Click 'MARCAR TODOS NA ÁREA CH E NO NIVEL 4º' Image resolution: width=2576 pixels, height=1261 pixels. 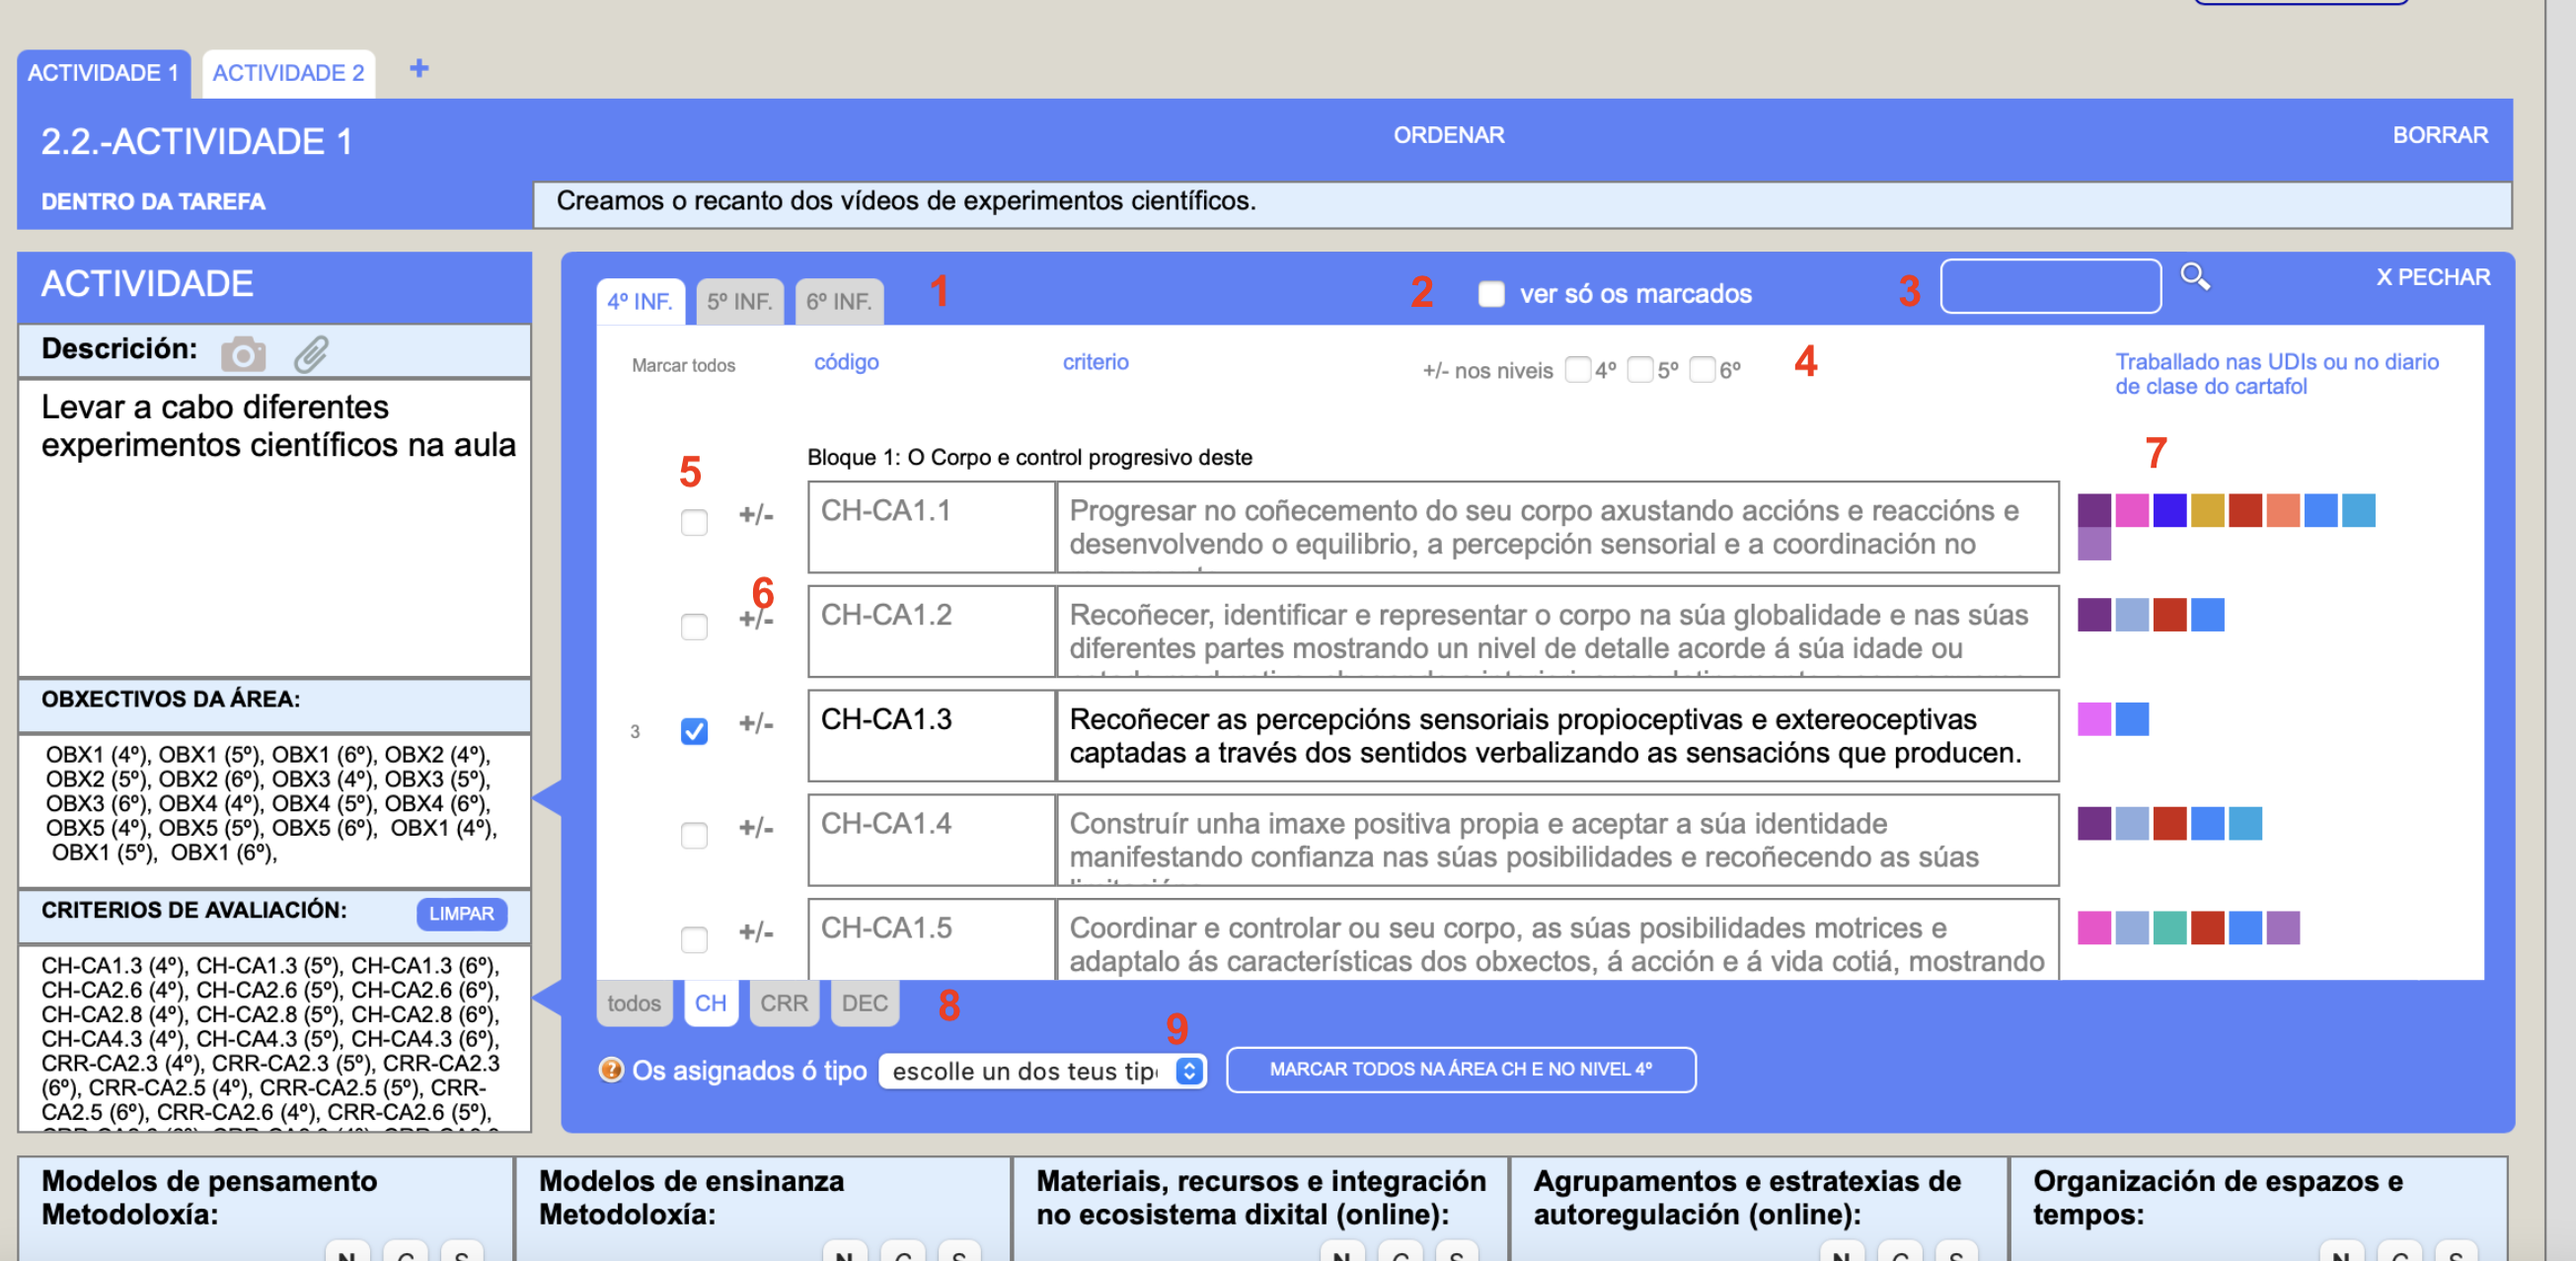click(1461, 1069)
